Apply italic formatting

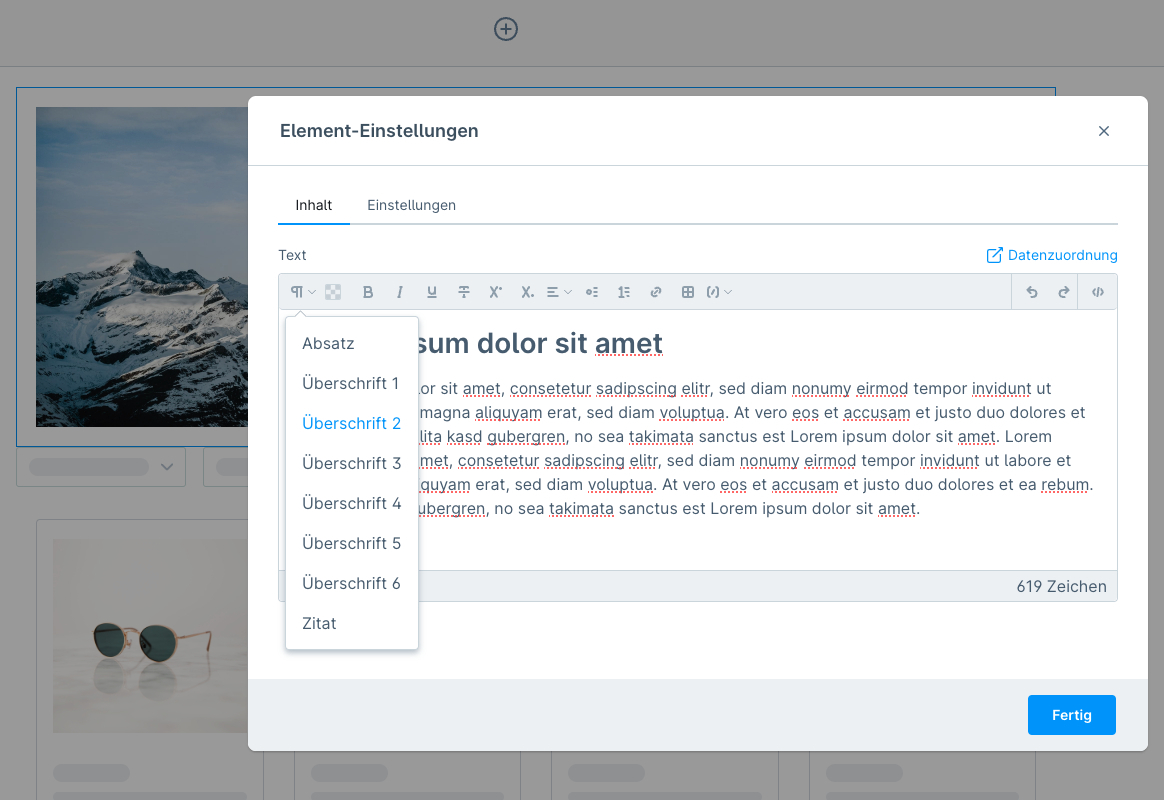[400, 292]
